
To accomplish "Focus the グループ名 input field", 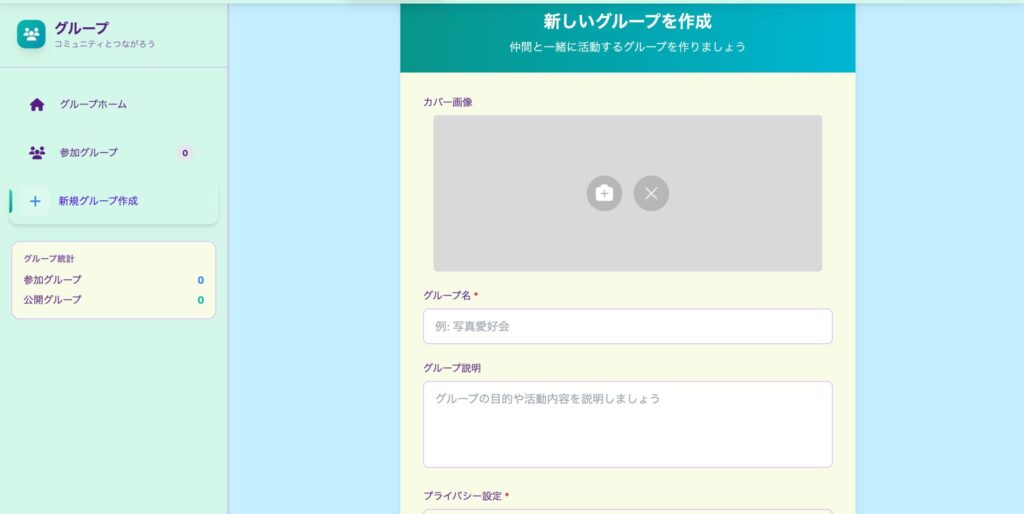I will pos(628,326).
